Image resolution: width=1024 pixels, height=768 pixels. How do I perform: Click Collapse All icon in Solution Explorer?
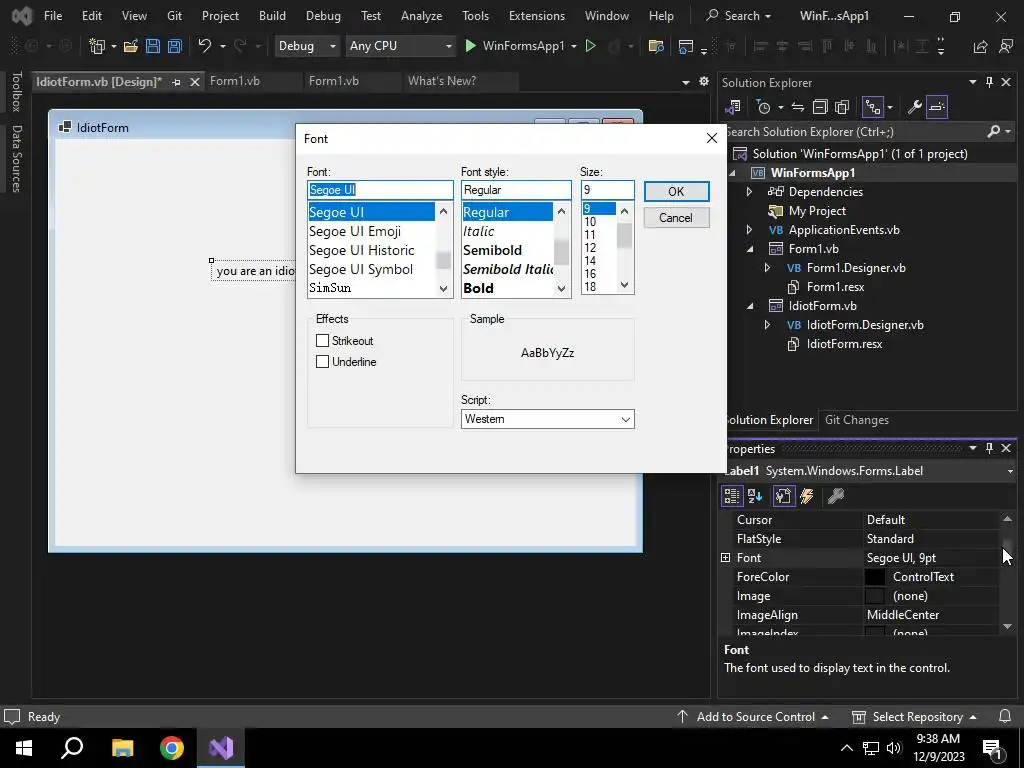820,107
